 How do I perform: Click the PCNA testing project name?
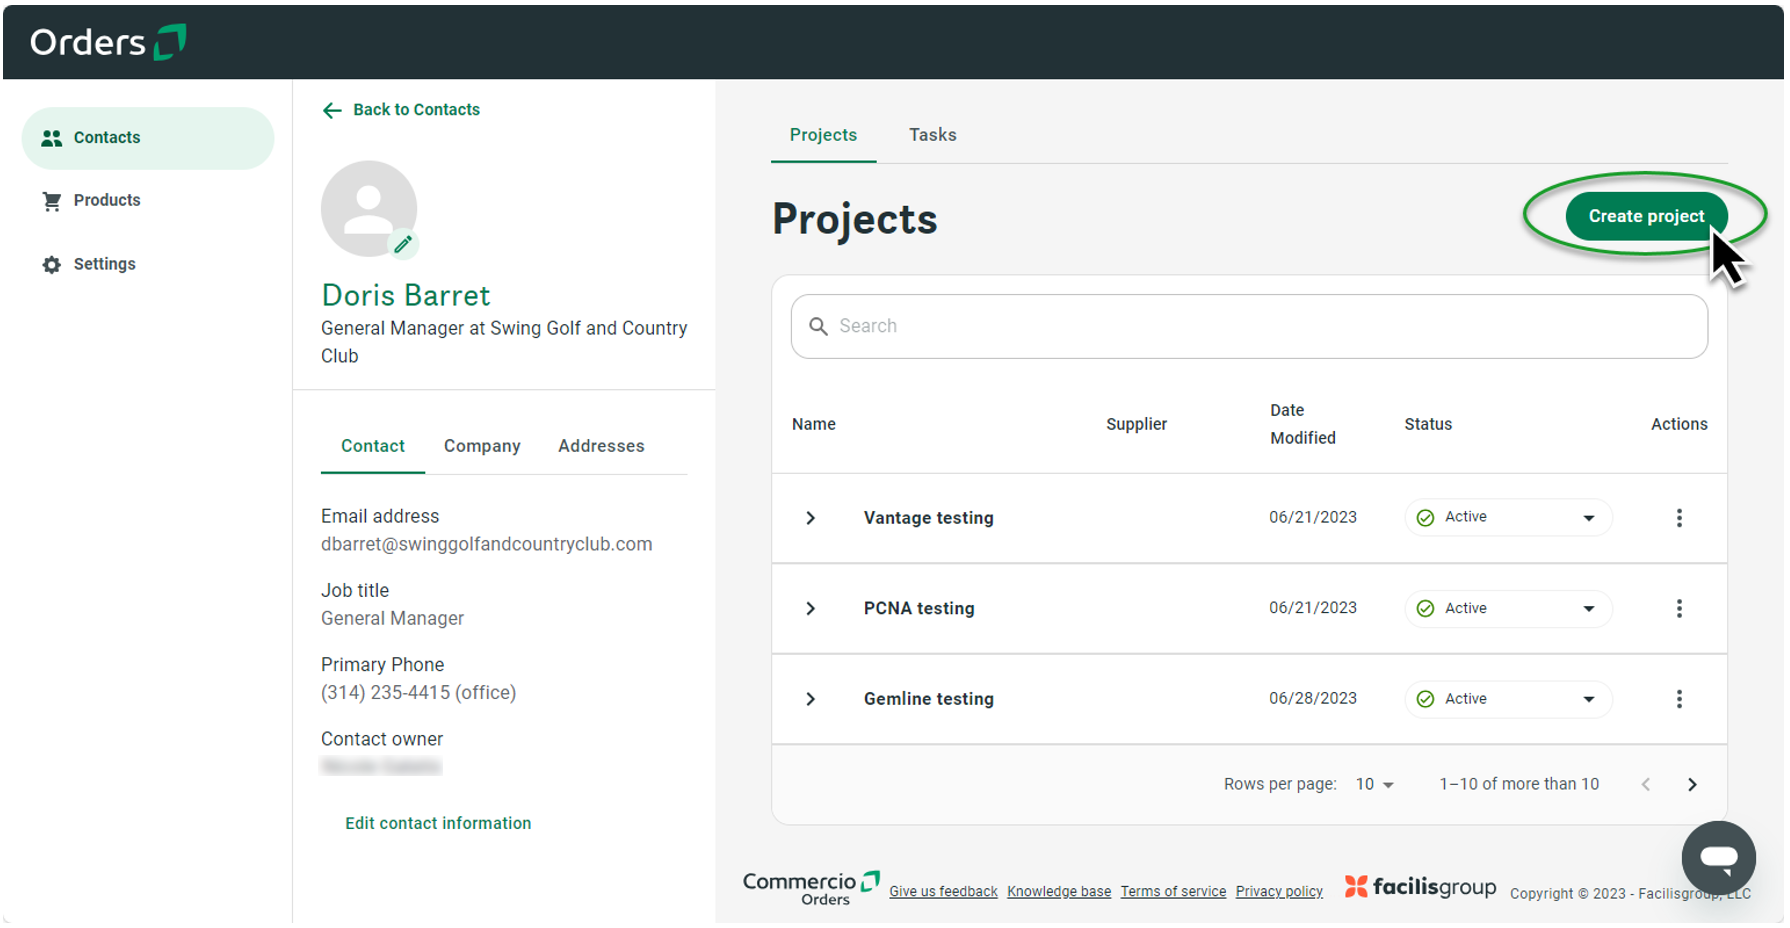[919, 609]
